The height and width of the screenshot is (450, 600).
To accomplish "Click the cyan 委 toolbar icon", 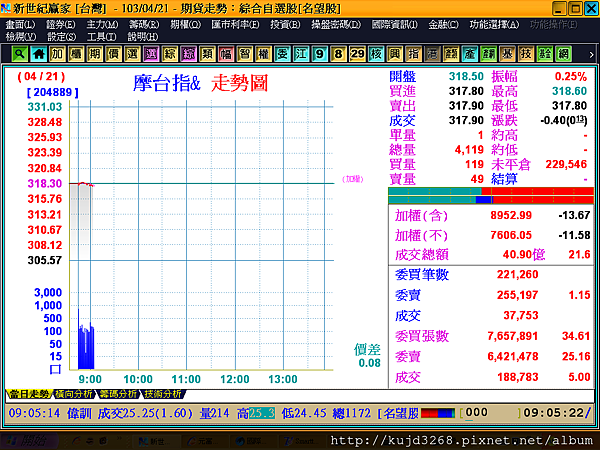I will 282,54.
